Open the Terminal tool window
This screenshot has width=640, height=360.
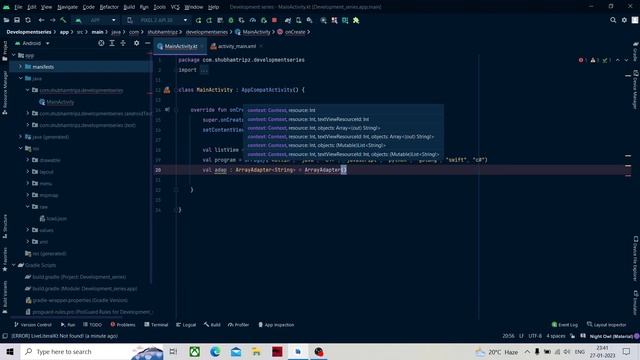coord(156,325)
